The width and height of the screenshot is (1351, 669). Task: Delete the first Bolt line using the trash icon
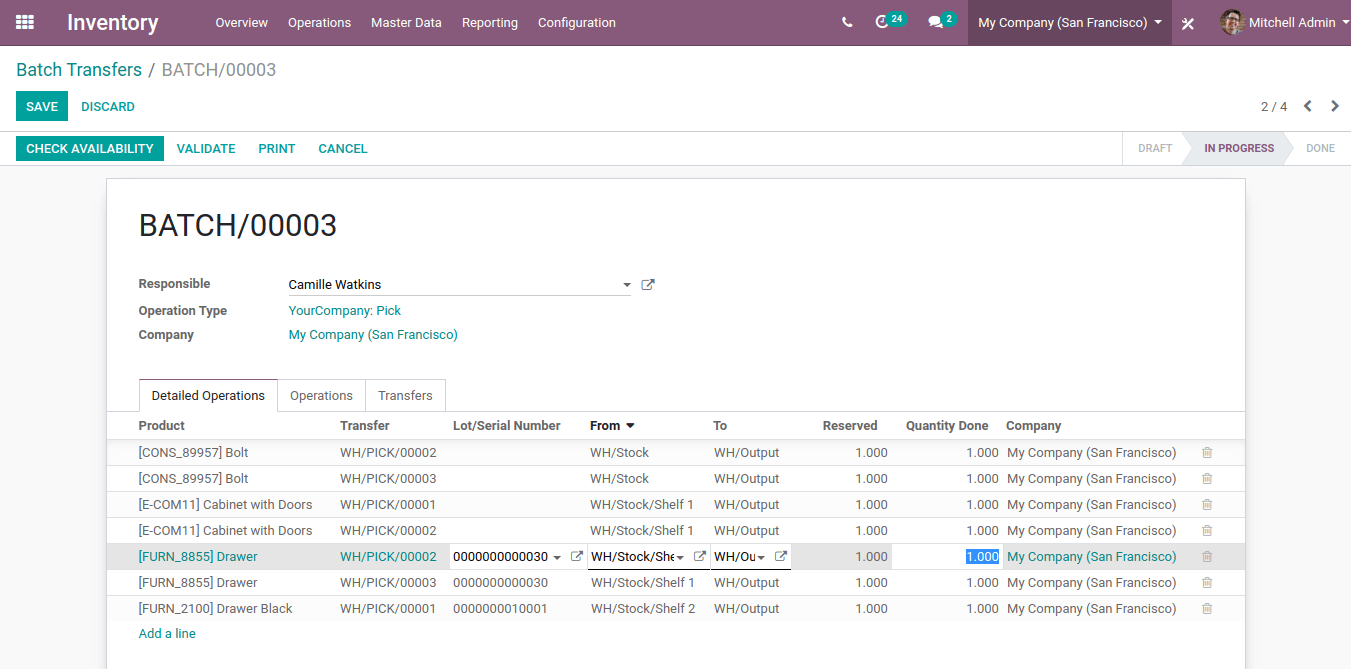(x=1206, y=452)
